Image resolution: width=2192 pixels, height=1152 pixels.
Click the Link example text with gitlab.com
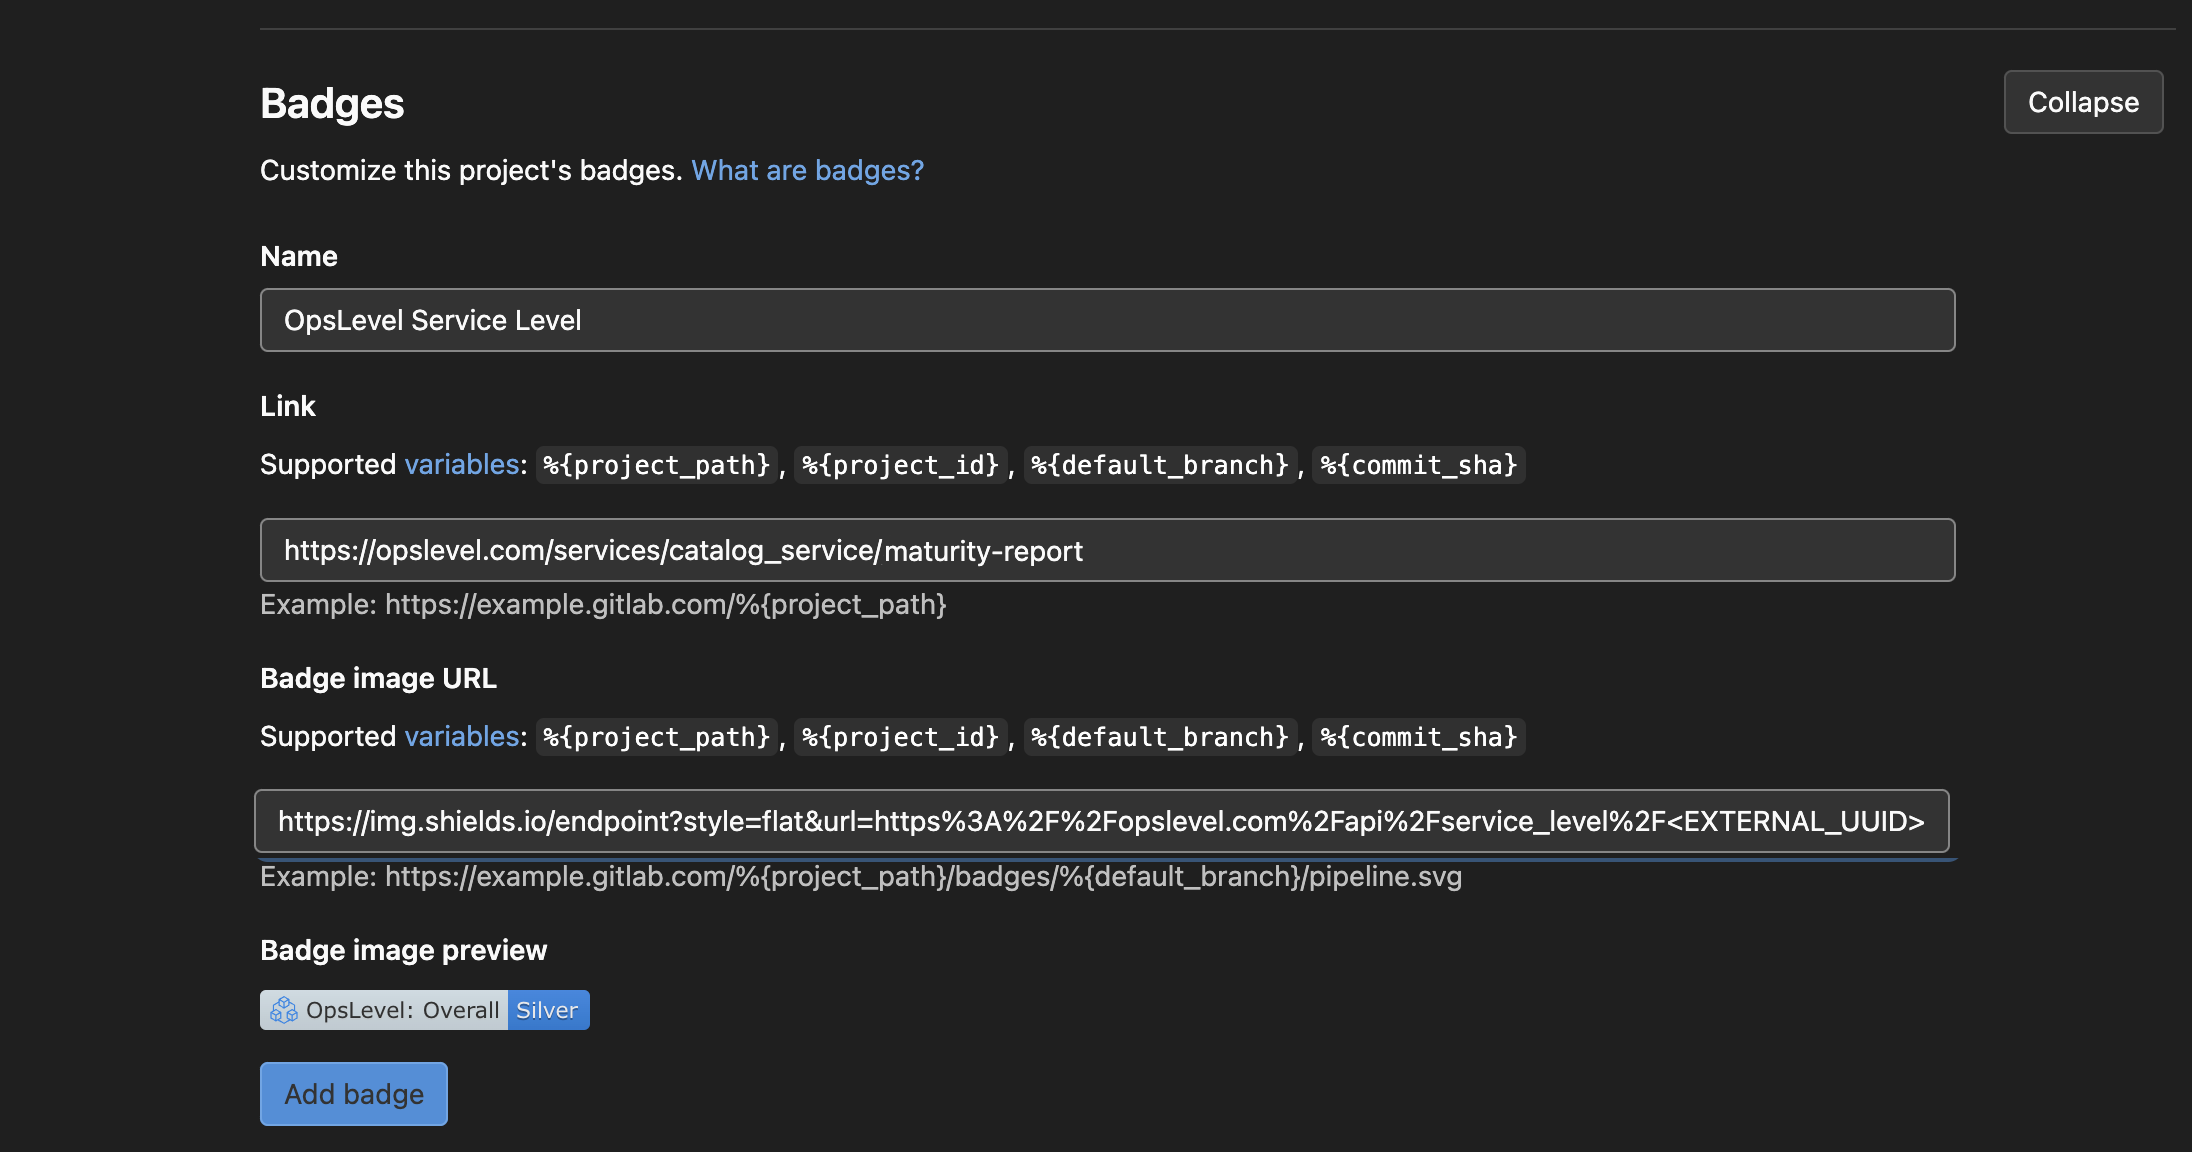click(x=603, y=604)
